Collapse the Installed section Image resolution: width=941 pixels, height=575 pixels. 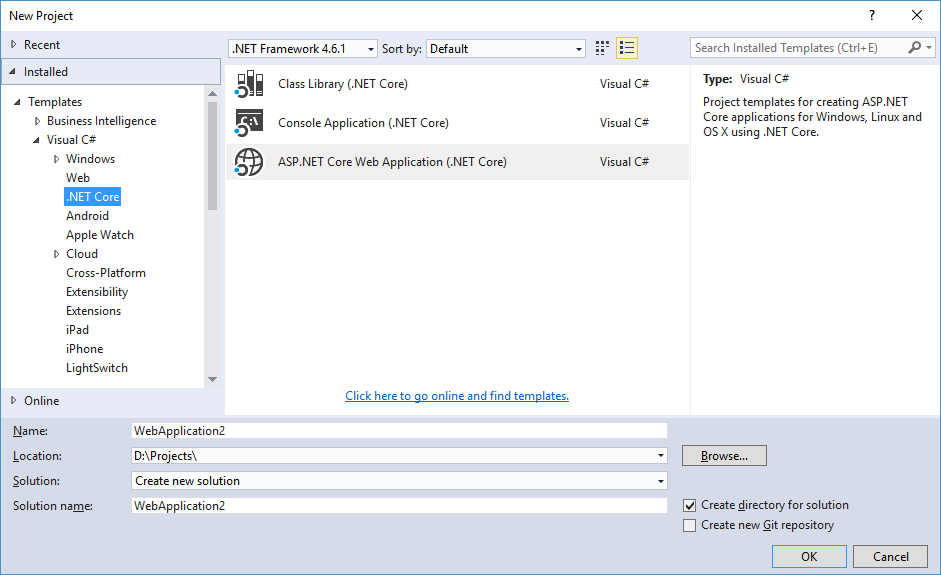(13, 71)
